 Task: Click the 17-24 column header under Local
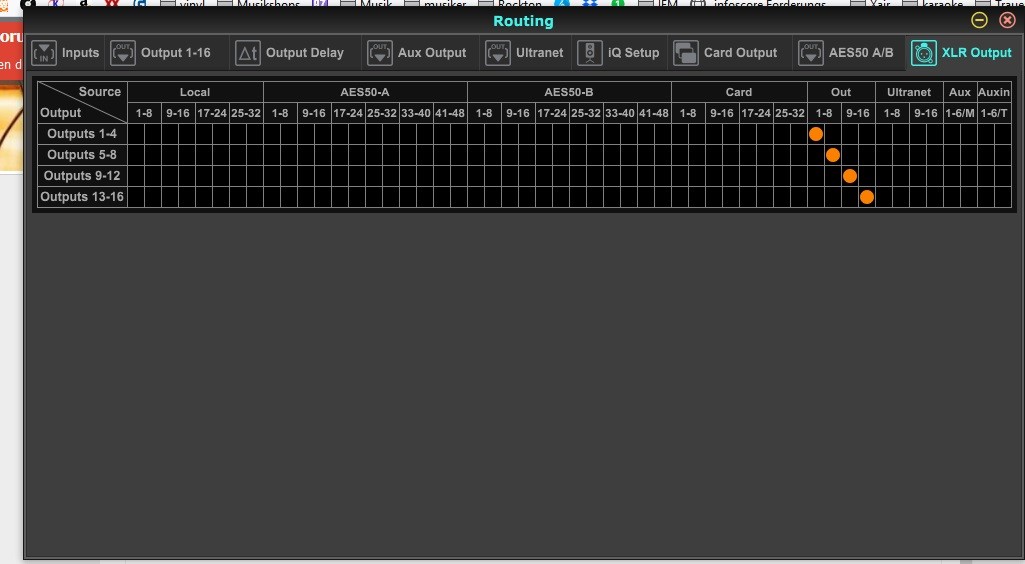212,113
